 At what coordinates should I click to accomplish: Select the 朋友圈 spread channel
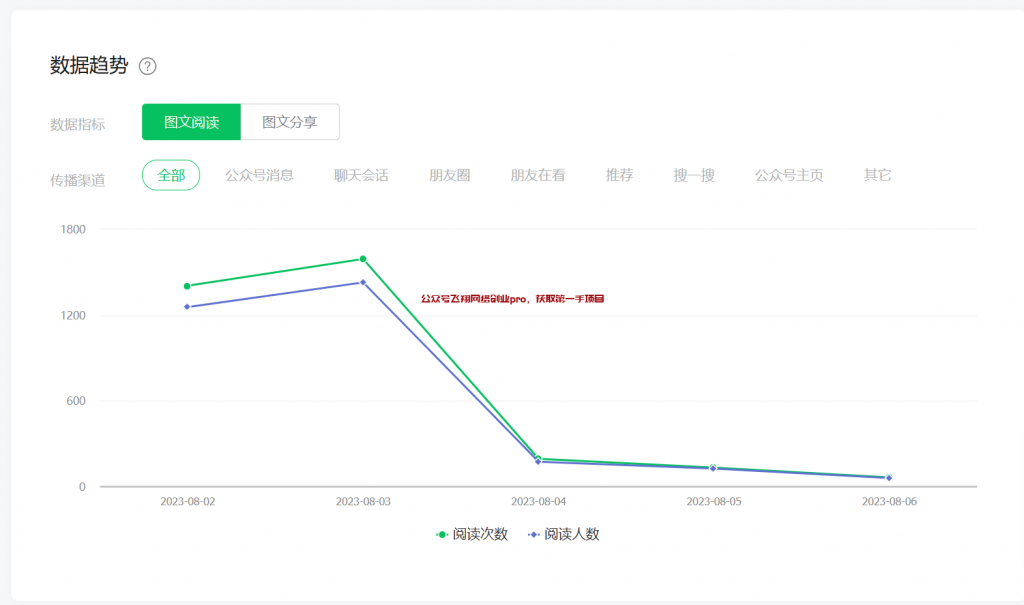(449, 174)
